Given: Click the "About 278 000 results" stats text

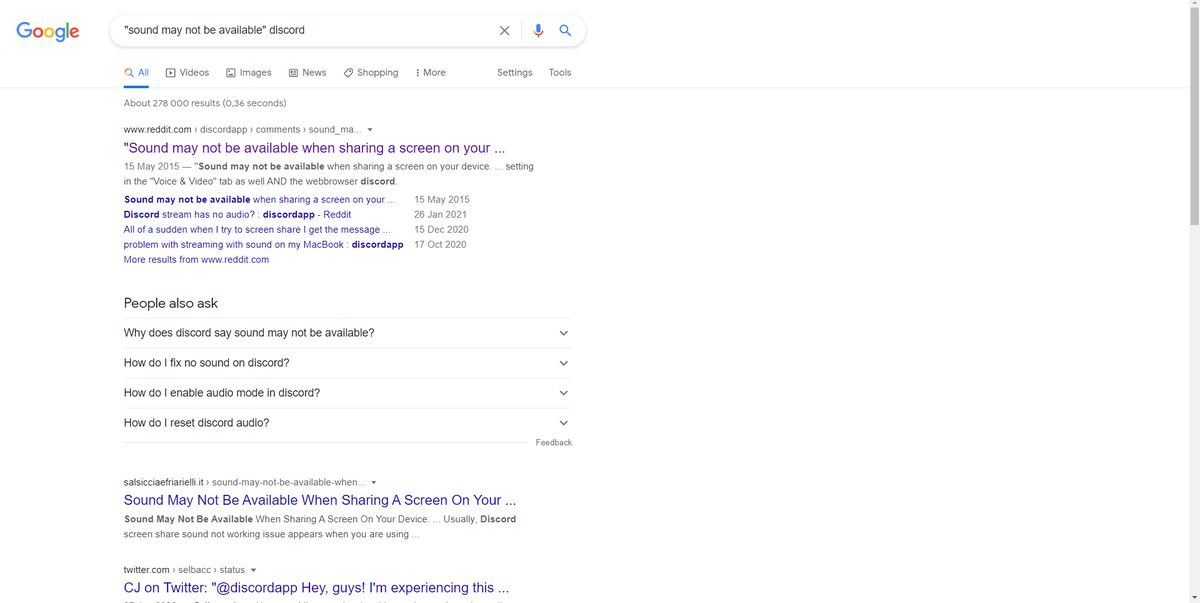Looking at the screenshot, I should coord(205,103).
